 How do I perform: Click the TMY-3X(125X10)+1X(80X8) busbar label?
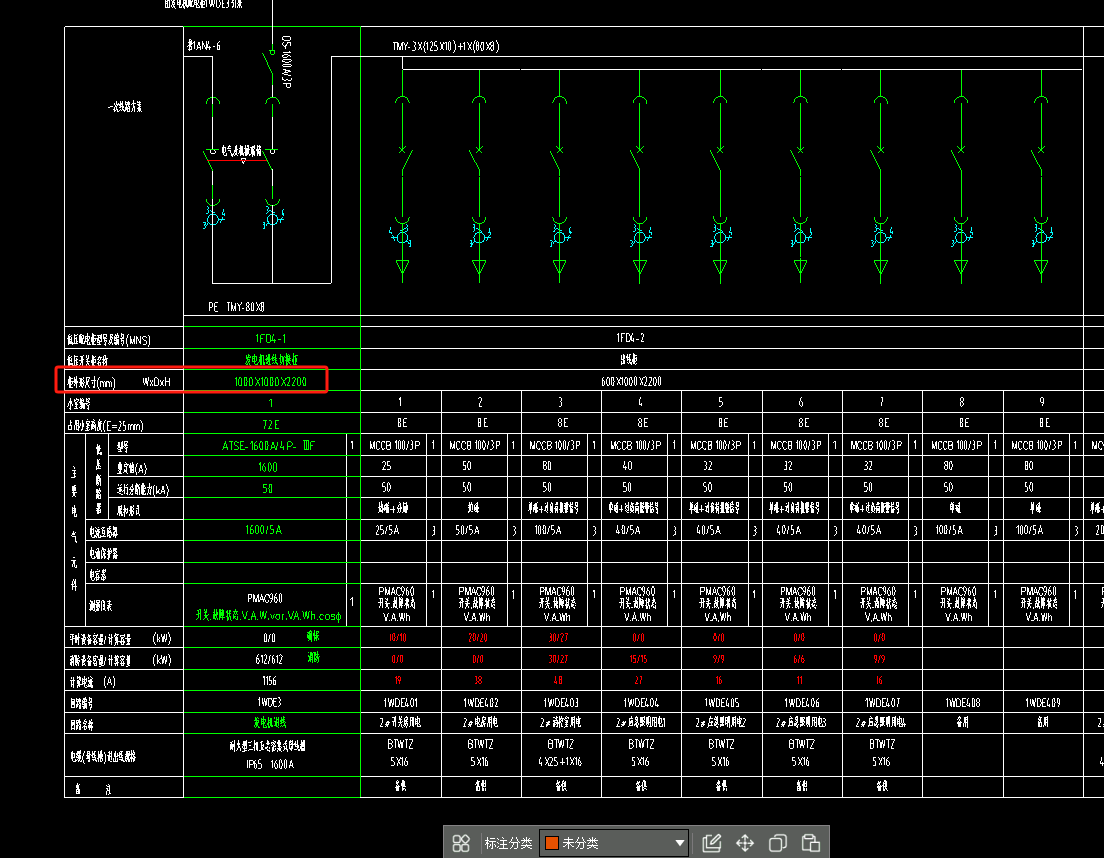[x=446, y=46]
